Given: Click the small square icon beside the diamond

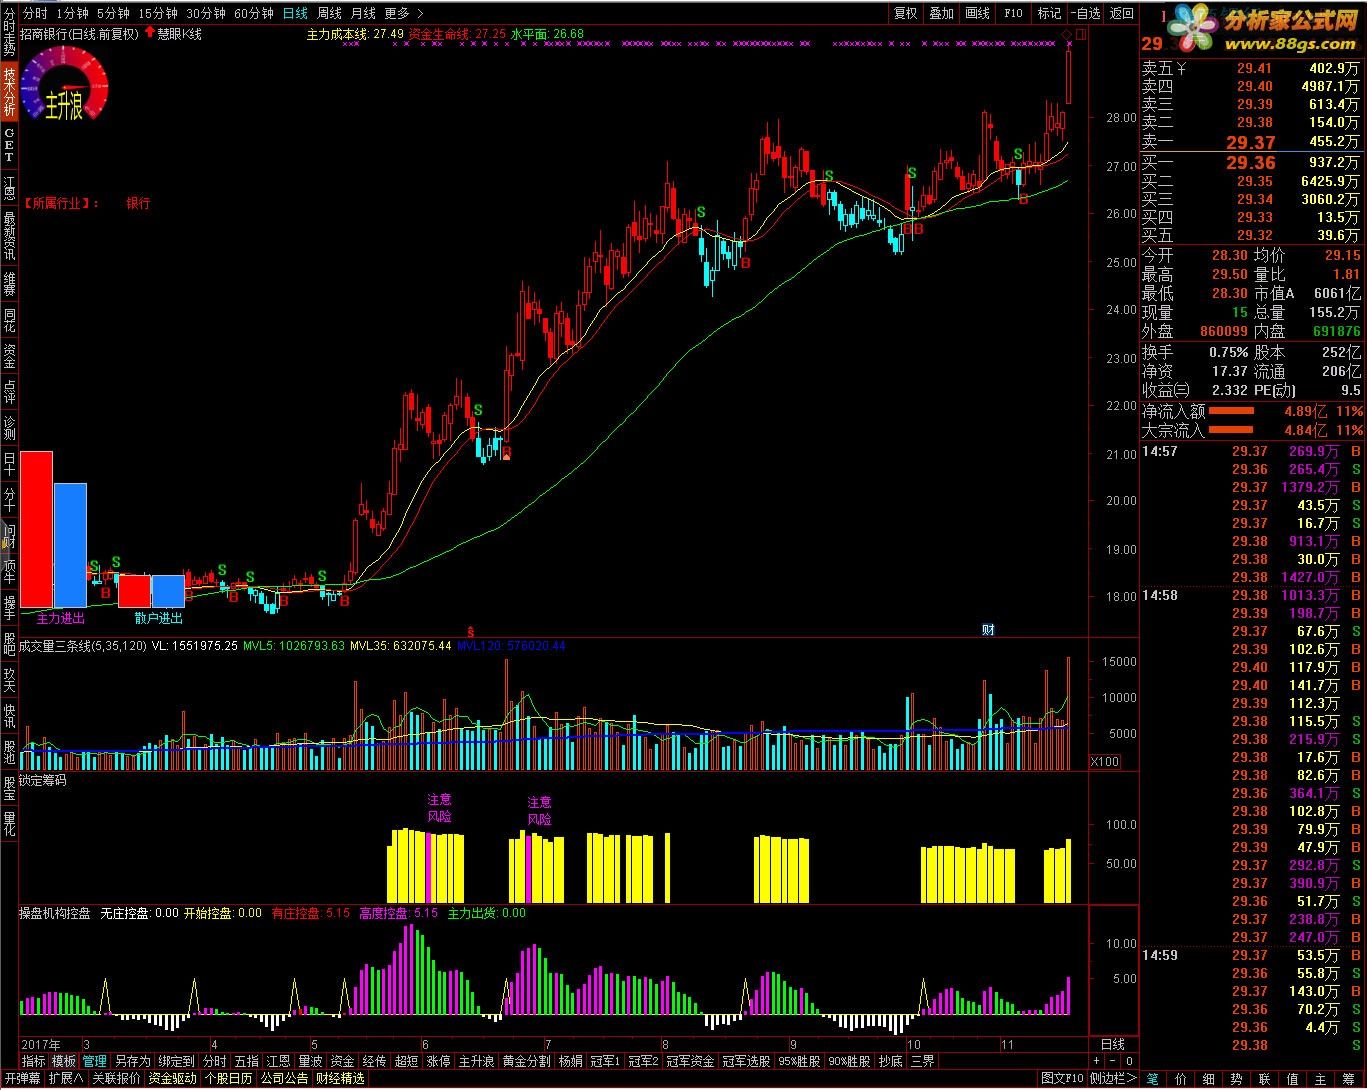Looking at the screenshot, I should tap(1081, 35).
